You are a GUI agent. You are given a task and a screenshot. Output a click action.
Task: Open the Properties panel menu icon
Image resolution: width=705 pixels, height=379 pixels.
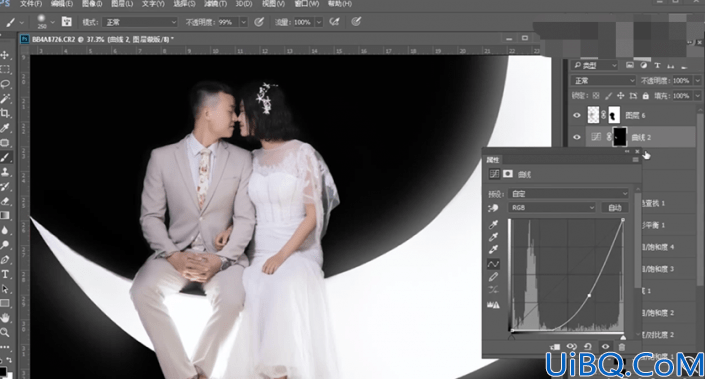pyautogui.click(x=635, y=160)
